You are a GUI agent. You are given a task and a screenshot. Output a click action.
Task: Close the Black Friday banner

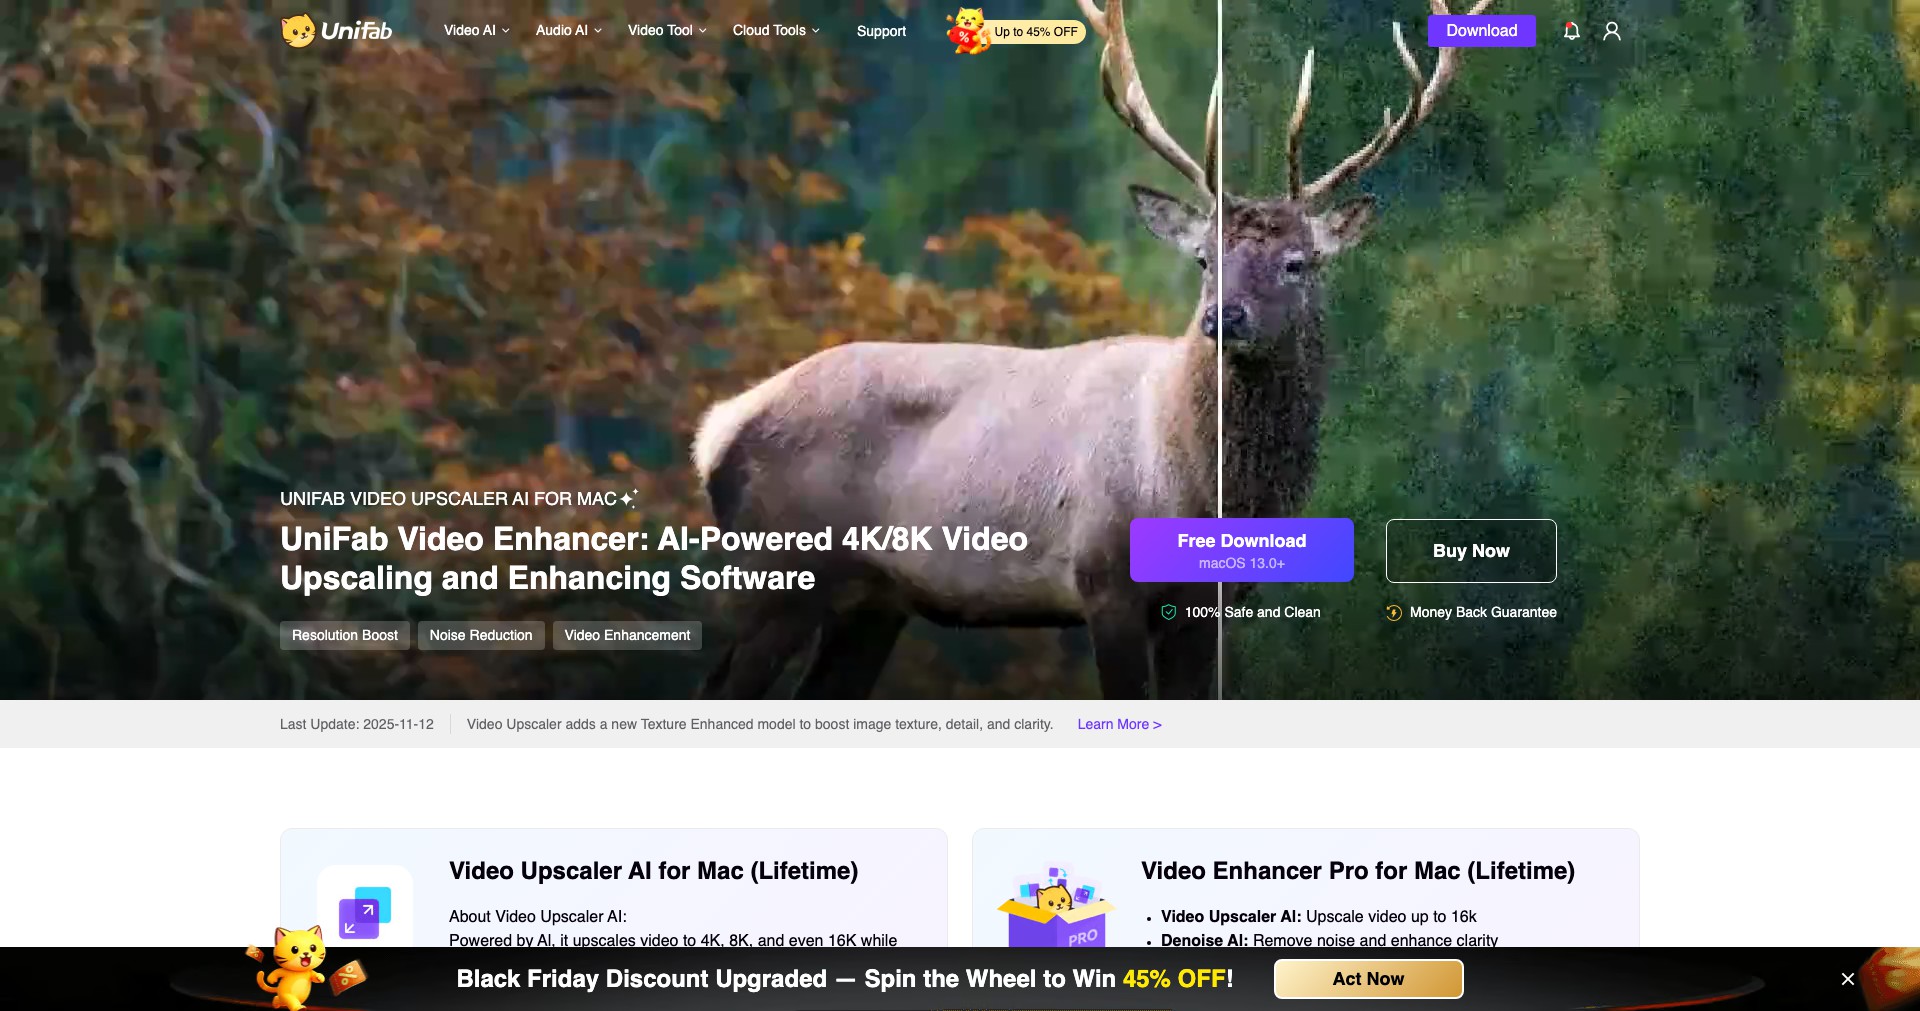tap(1848, 979)
